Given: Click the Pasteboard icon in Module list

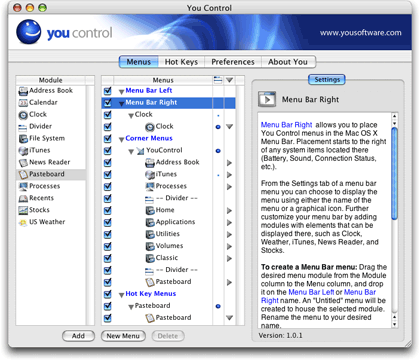Looking at the screenshot, I should pos(23,174).
